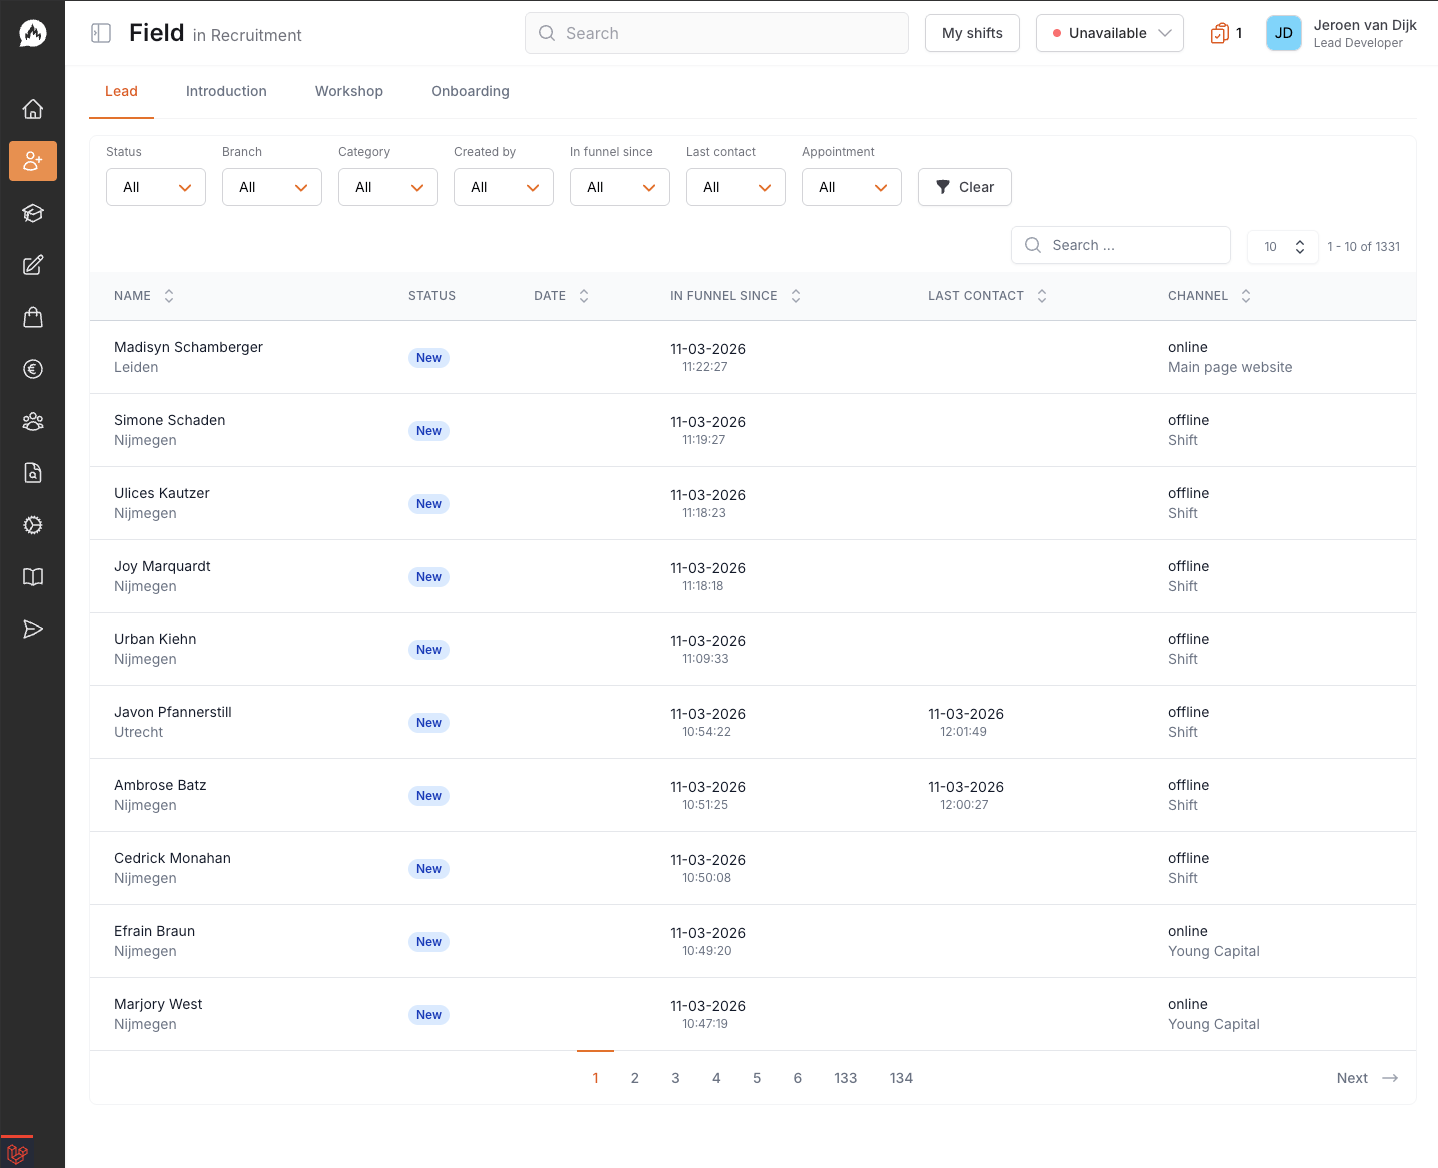
Task: Toggle the sidebar collapse panel icon
Action: [101, 33]
